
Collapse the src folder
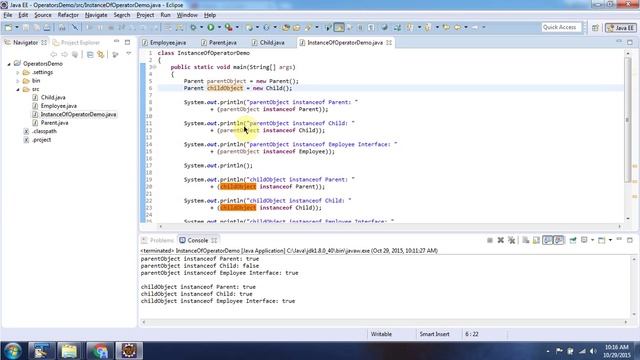tap(18, 89)
